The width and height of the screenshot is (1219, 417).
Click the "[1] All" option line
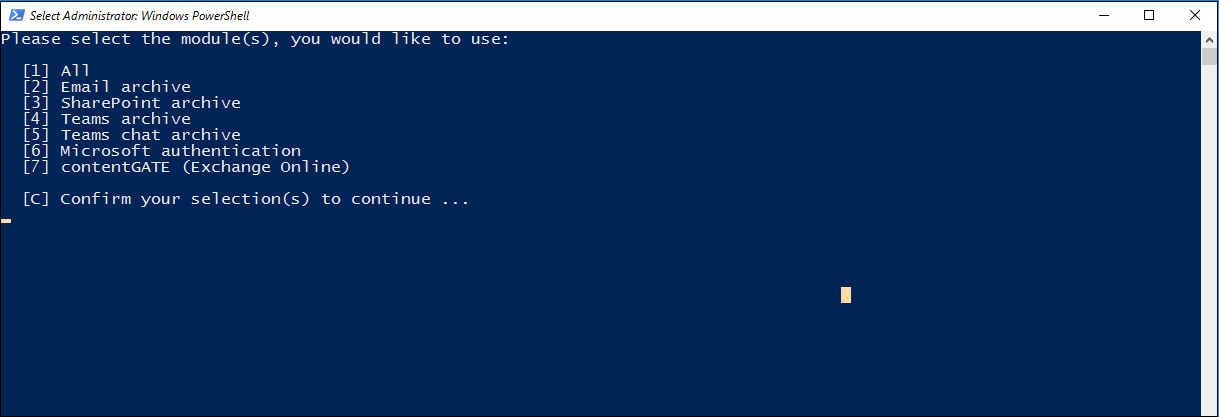pos(56,71)
